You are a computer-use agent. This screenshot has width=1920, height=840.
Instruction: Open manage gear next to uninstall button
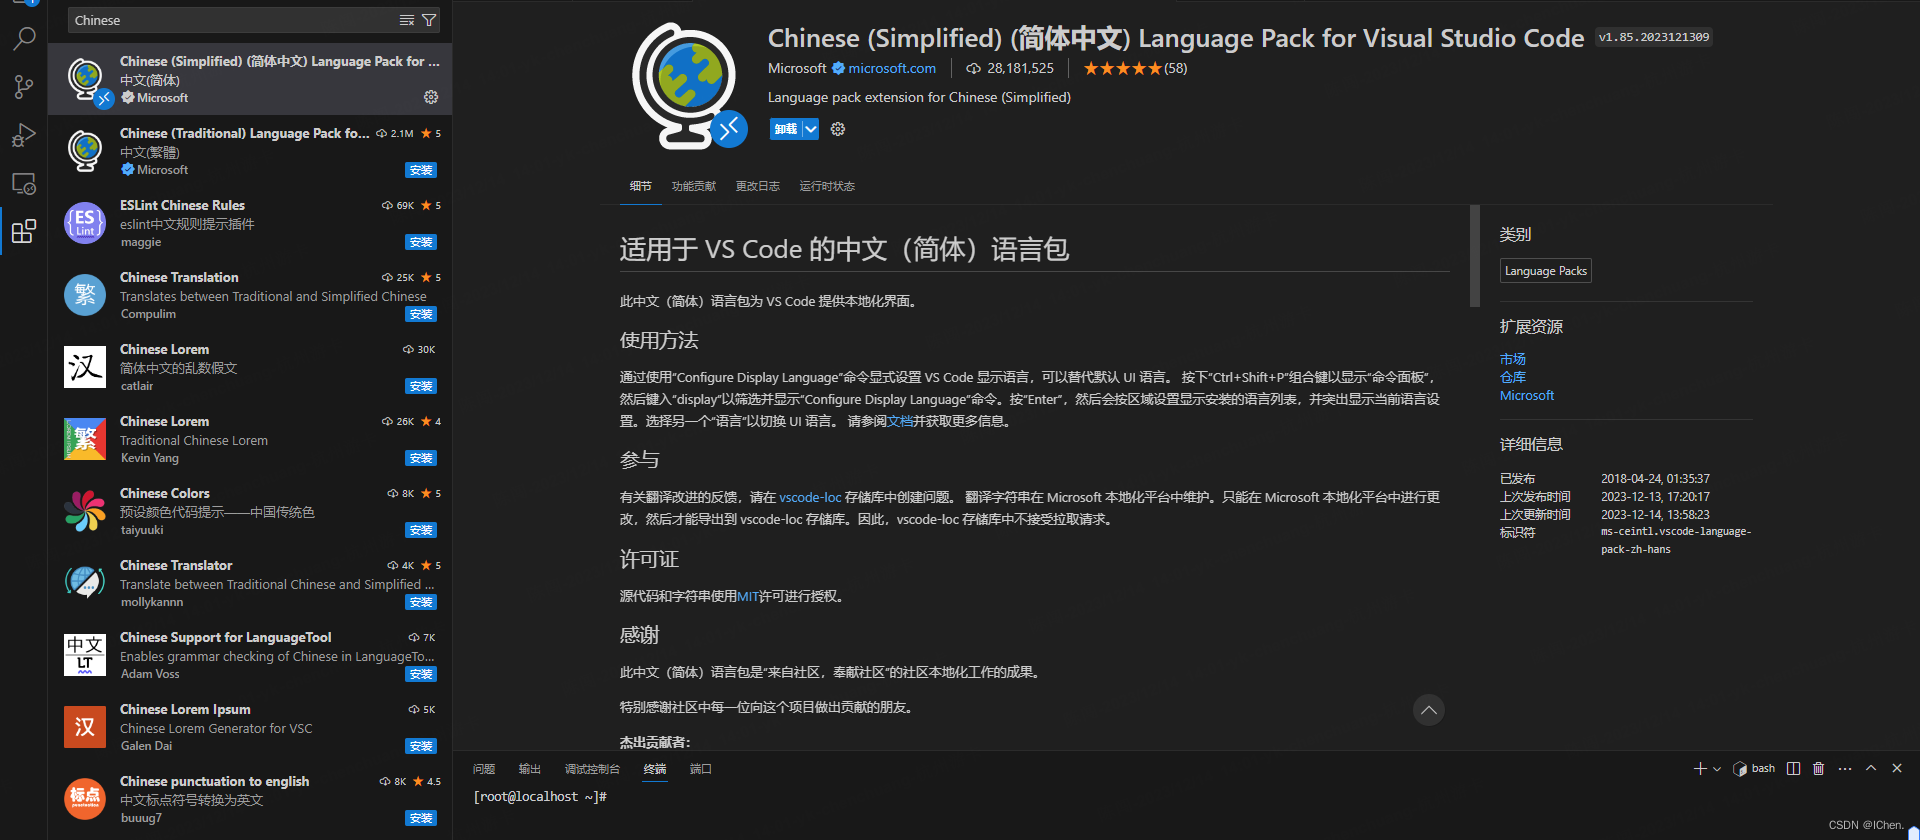pos(838,129)
